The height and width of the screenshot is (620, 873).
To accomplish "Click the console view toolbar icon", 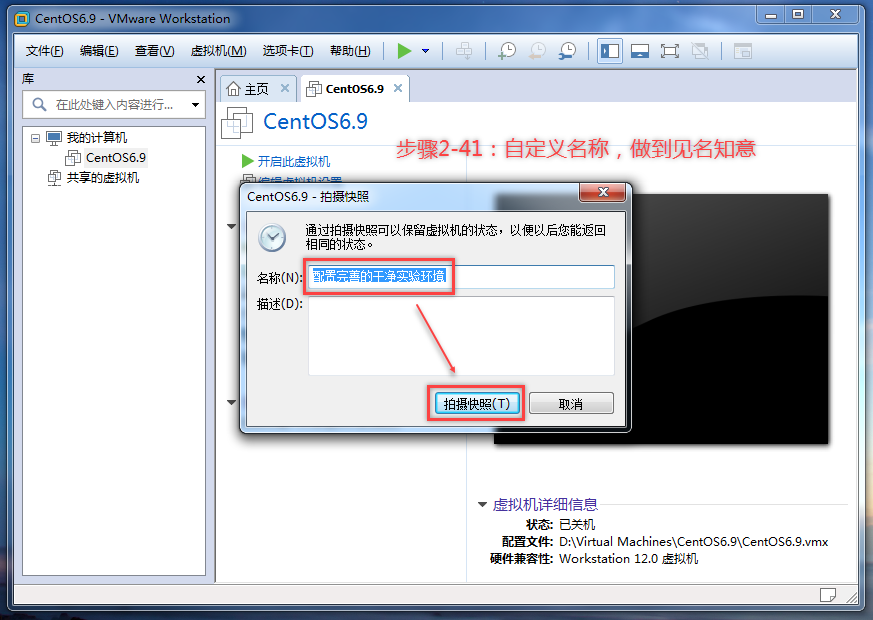I will pos(743,51).
